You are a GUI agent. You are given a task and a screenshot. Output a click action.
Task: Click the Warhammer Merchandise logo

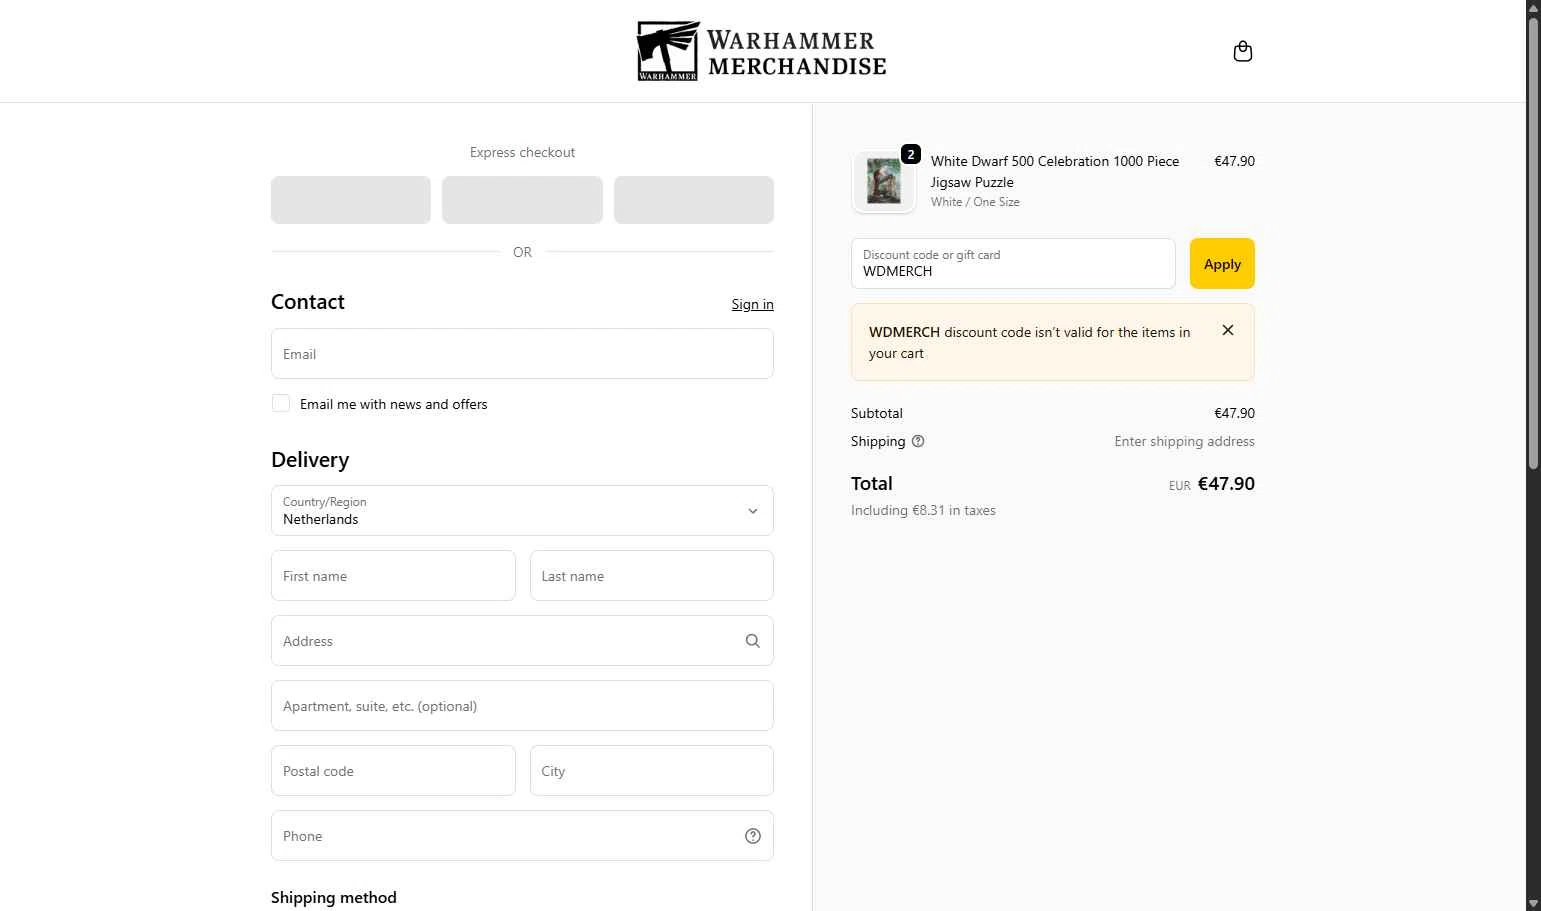[762, 51]
